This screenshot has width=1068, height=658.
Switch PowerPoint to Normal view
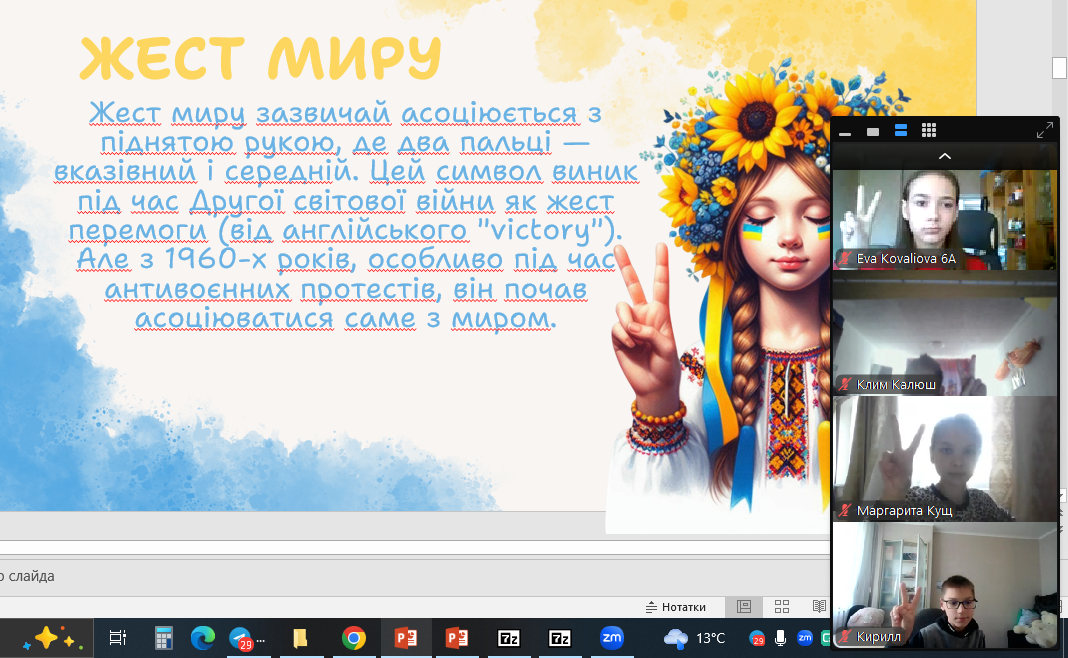[744, 607]
